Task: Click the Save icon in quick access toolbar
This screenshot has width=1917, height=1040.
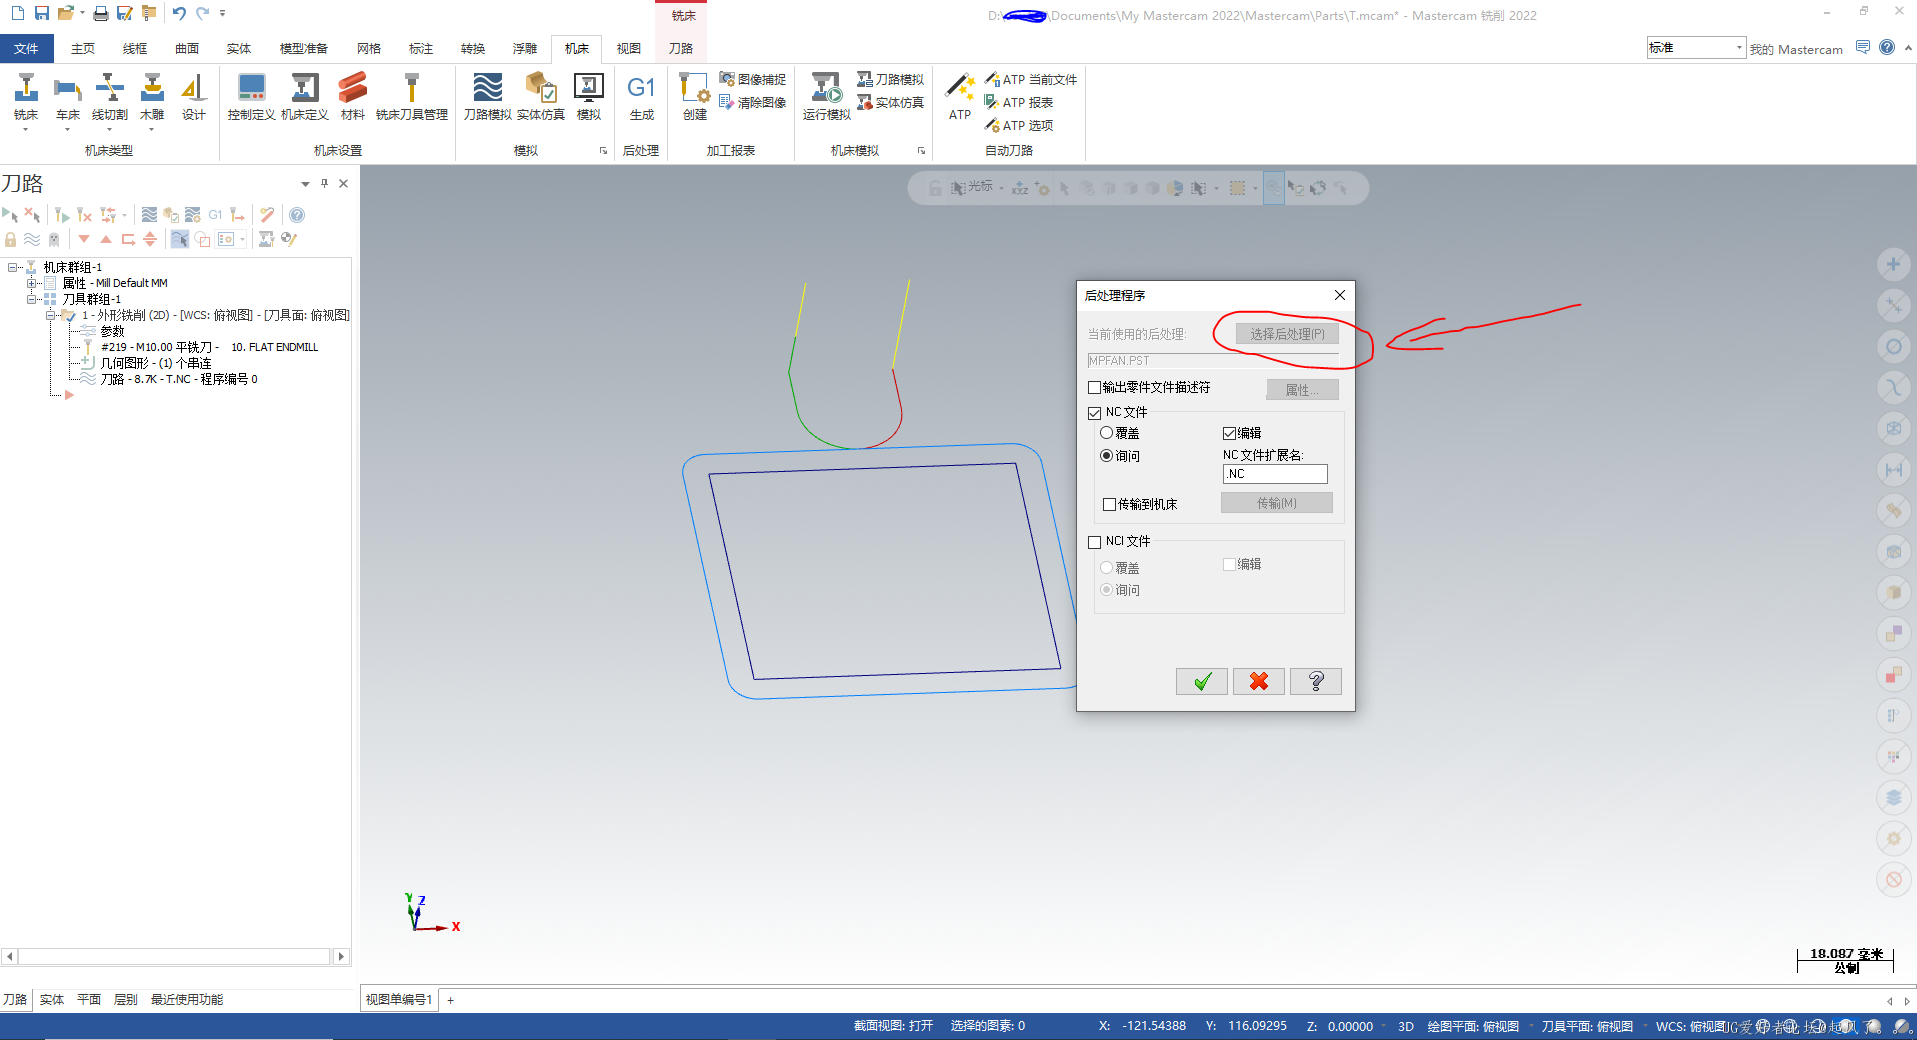Action: pyautogui.click(x=41, y=13)
